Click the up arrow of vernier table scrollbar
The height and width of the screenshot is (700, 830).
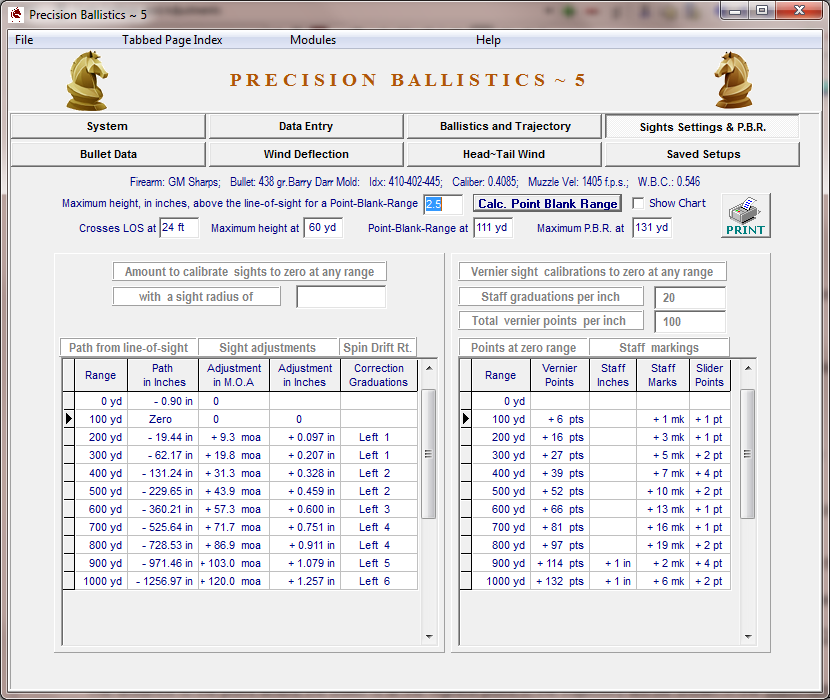click(x=748, y=368)
